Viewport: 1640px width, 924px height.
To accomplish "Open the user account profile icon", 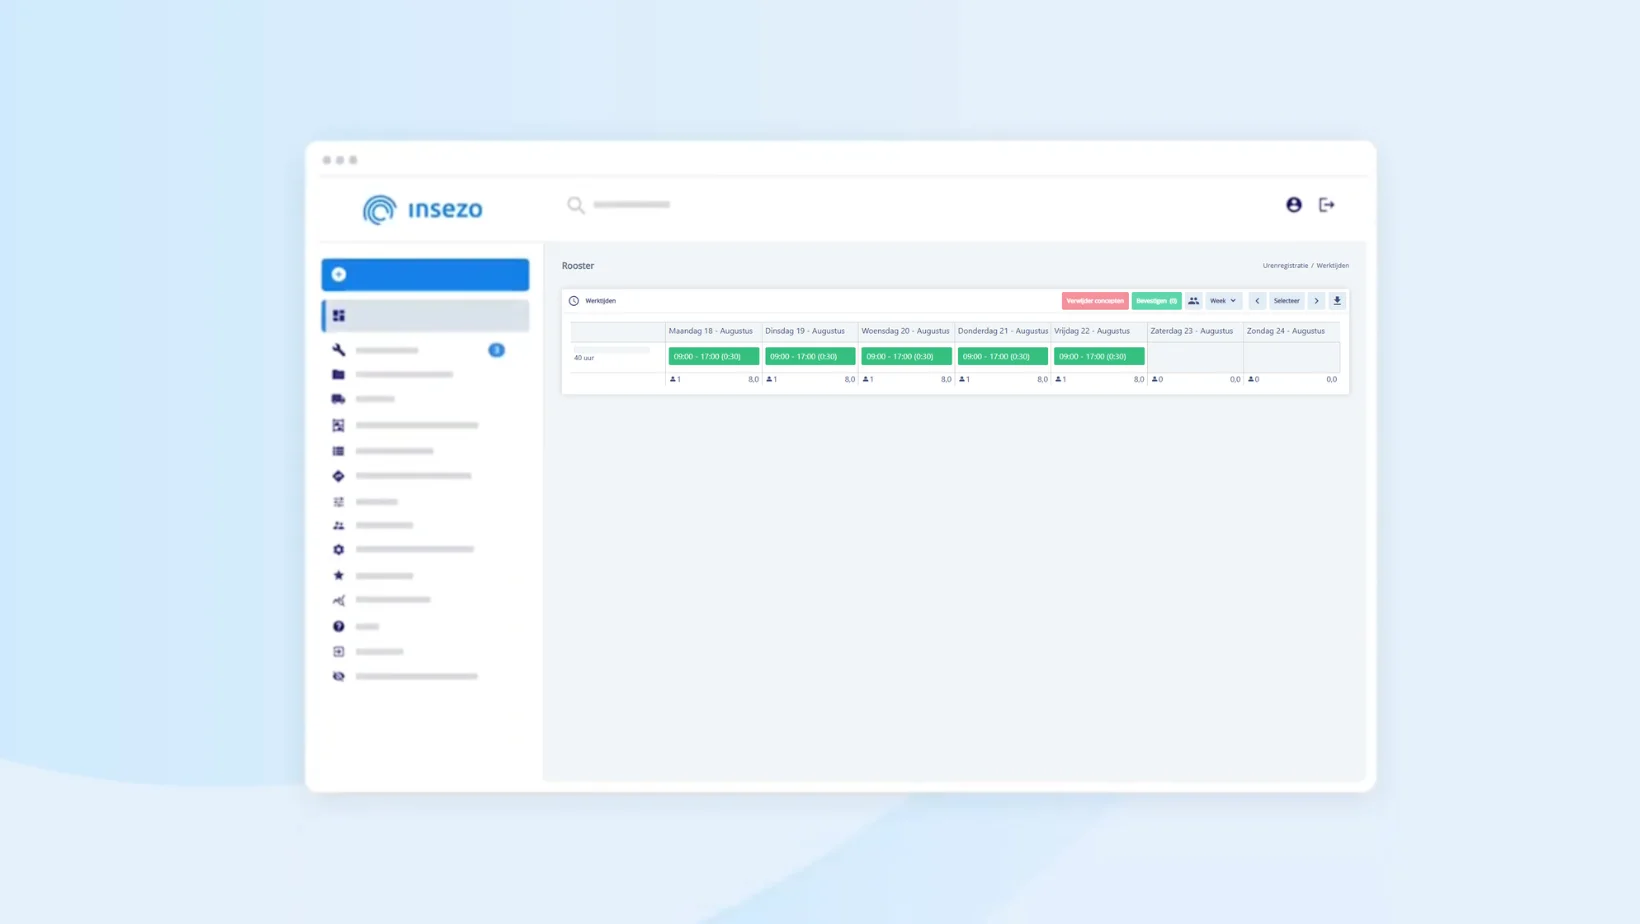I will coord(1294,205).
